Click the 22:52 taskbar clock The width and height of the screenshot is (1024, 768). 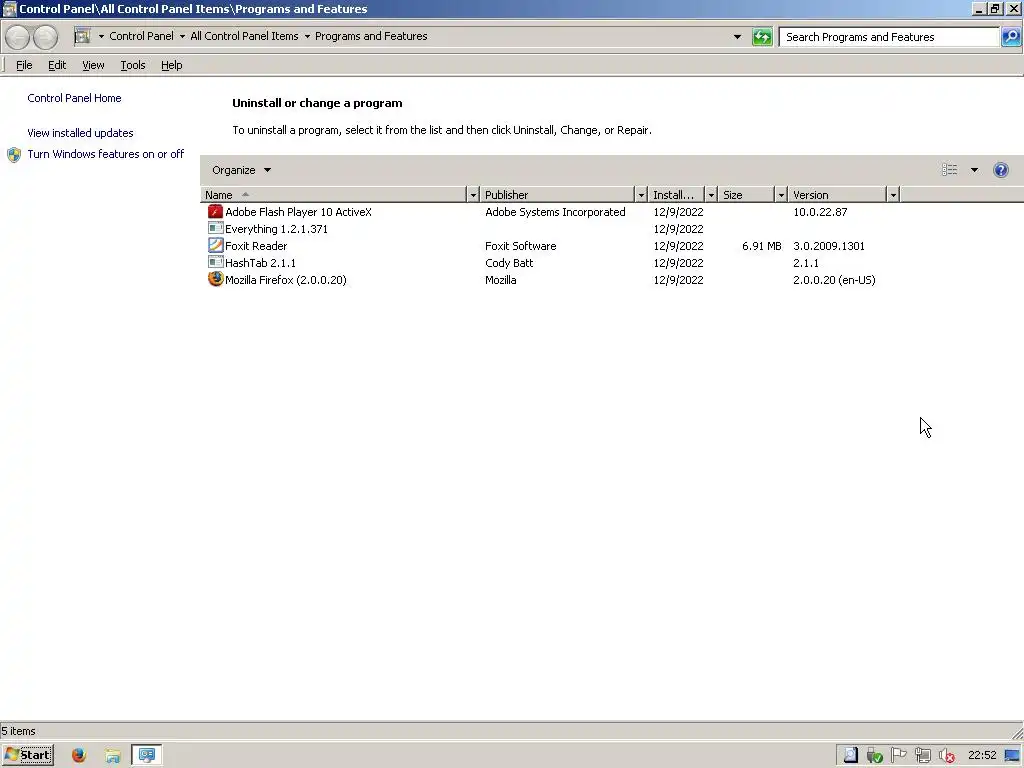point(982,756)
